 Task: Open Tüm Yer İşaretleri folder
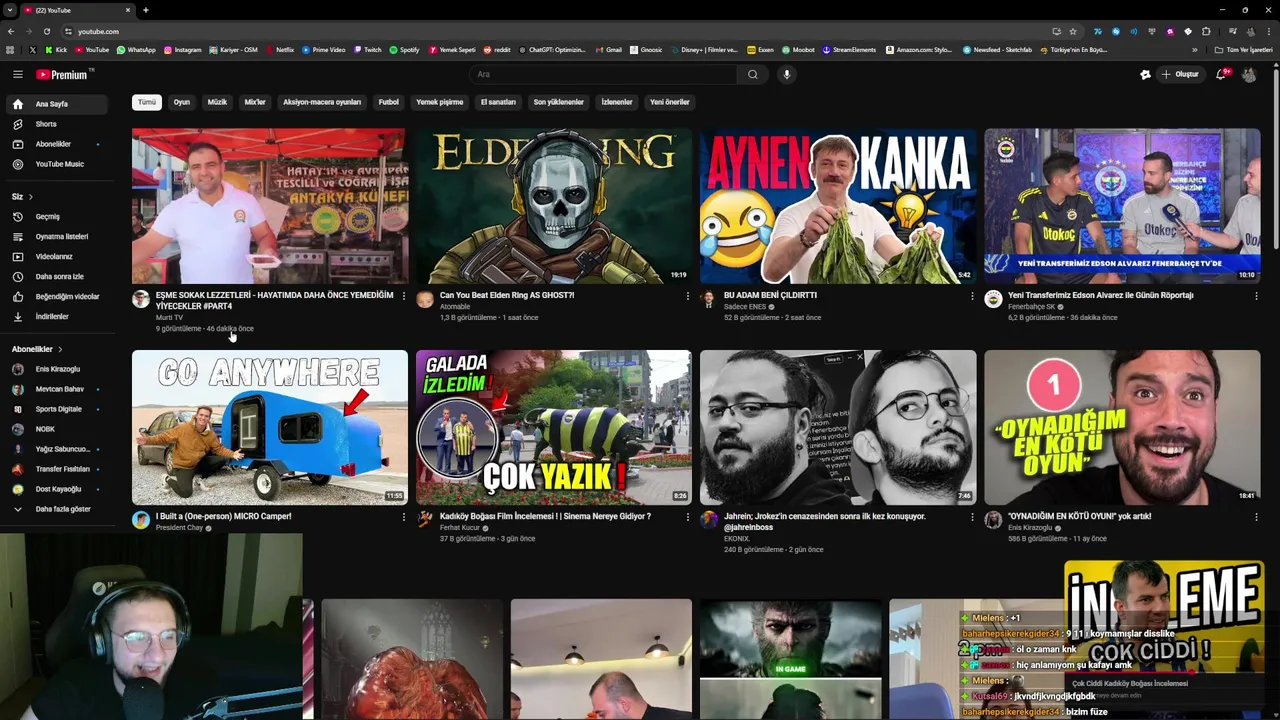[1244, 49]
